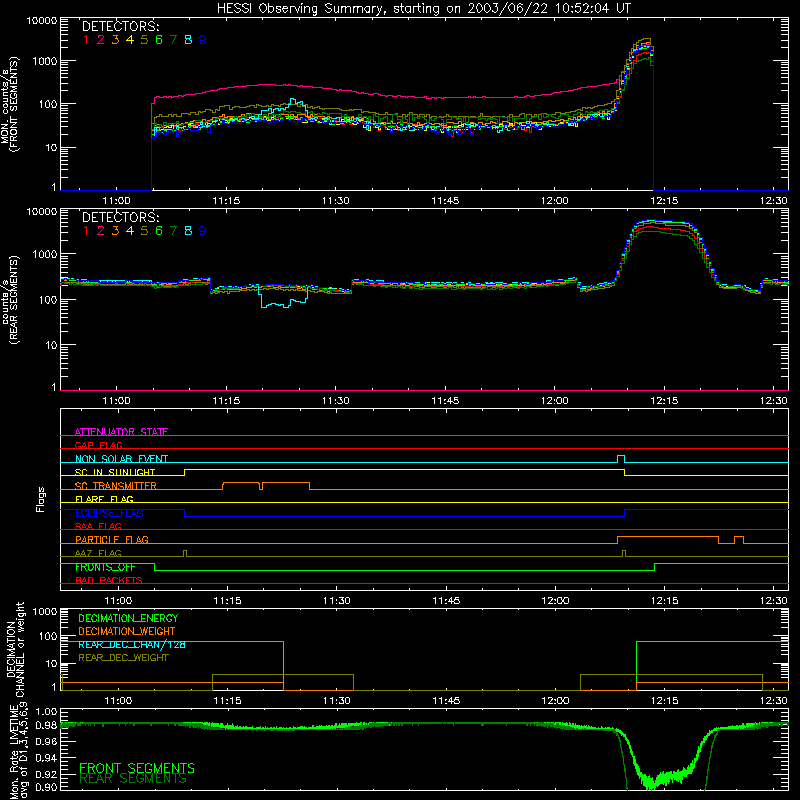Click the 12:00 tick label under rear segments plot
This screenshot has width=800, height=800.
coord(555,401)
